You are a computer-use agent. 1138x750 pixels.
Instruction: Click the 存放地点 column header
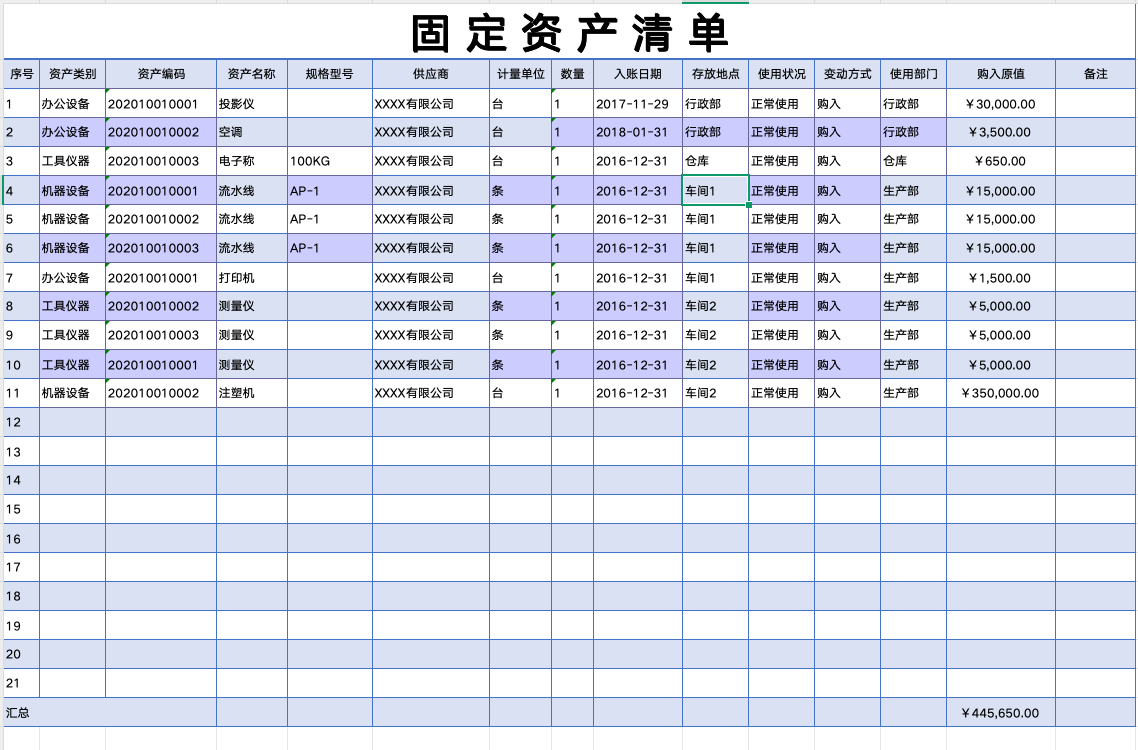[716, 74]
